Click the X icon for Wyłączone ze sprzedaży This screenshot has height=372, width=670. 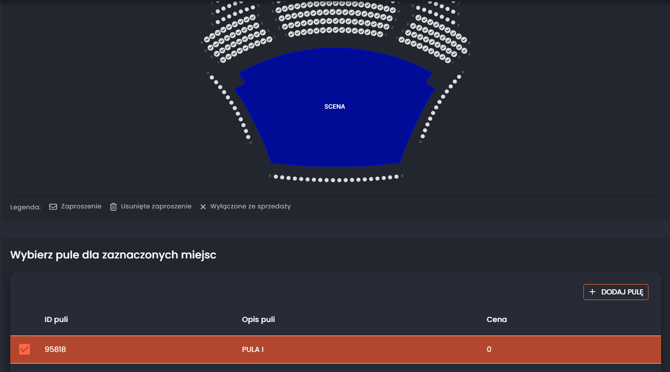[203, 207]
